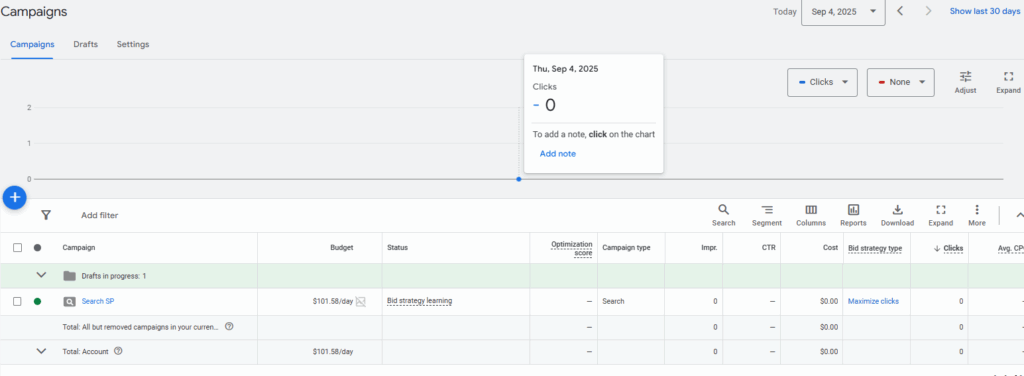Image resolution: width=1024 pixels, height=376 pixels.
Task: Open the Maximize clicks bid strategy link
Action: click(873, 301)
